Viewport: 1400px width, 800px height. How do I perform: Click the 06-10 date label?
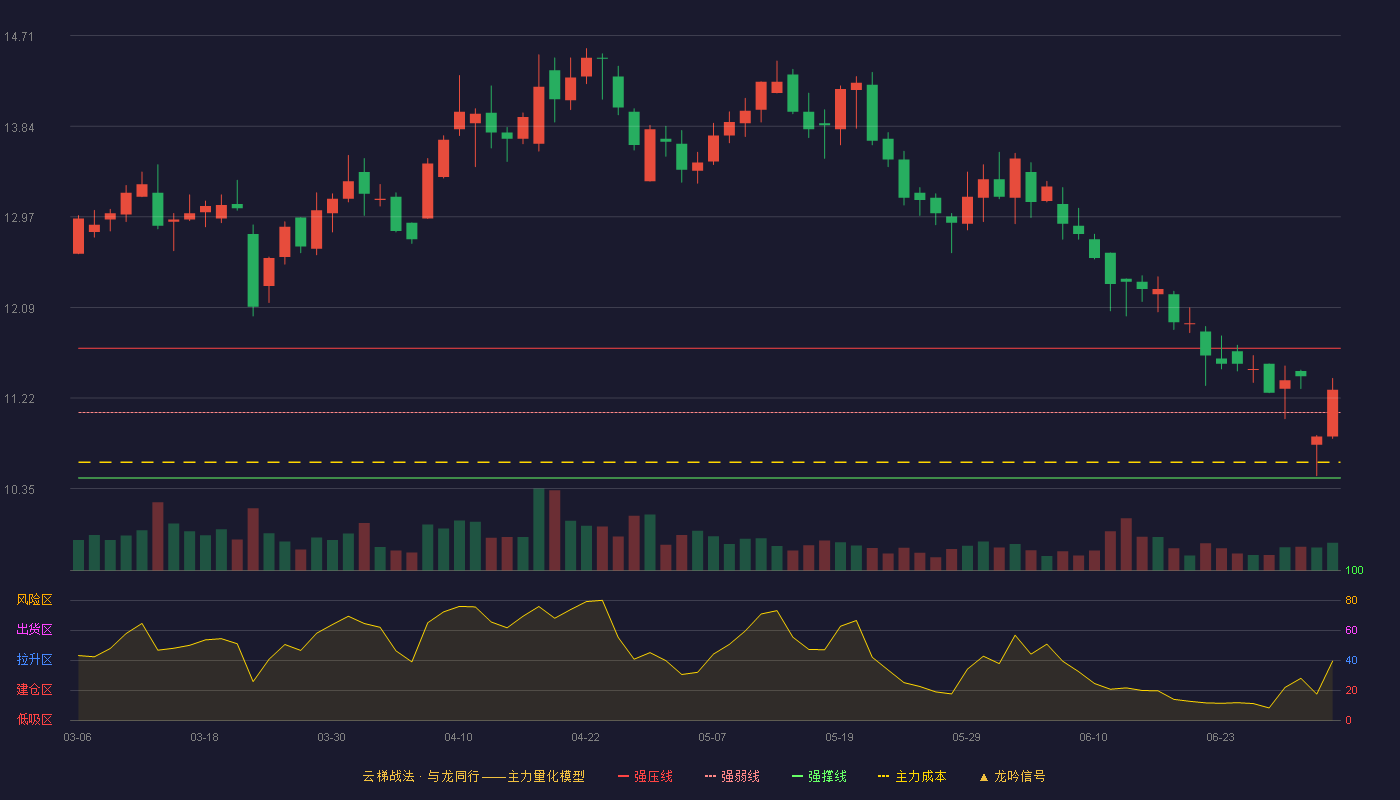click(x=1093, y=737)
